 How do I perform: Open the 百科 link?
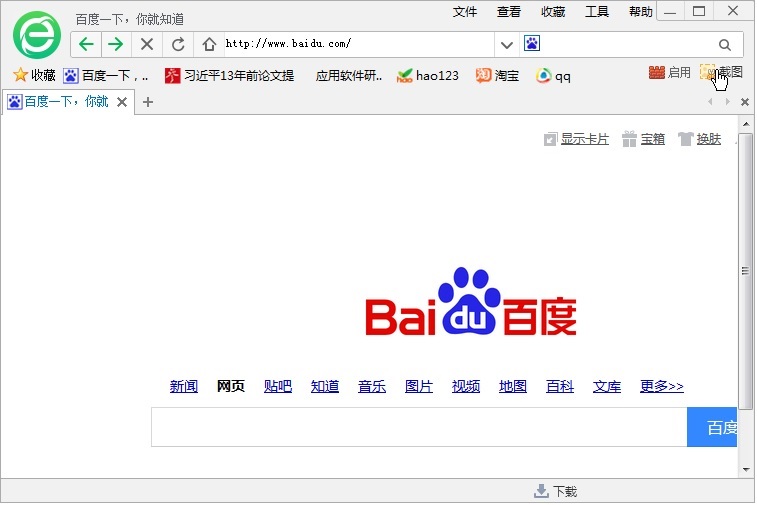click(560, 386)
